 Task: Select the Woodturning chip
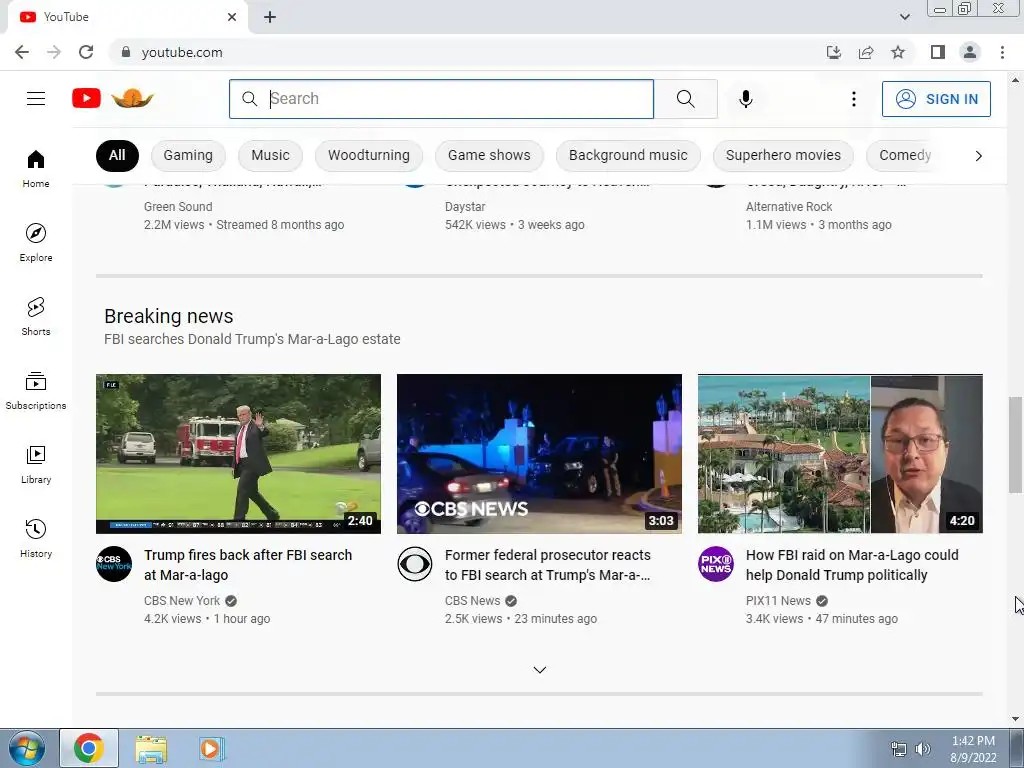pyautogui.click(x=369, y=155)
